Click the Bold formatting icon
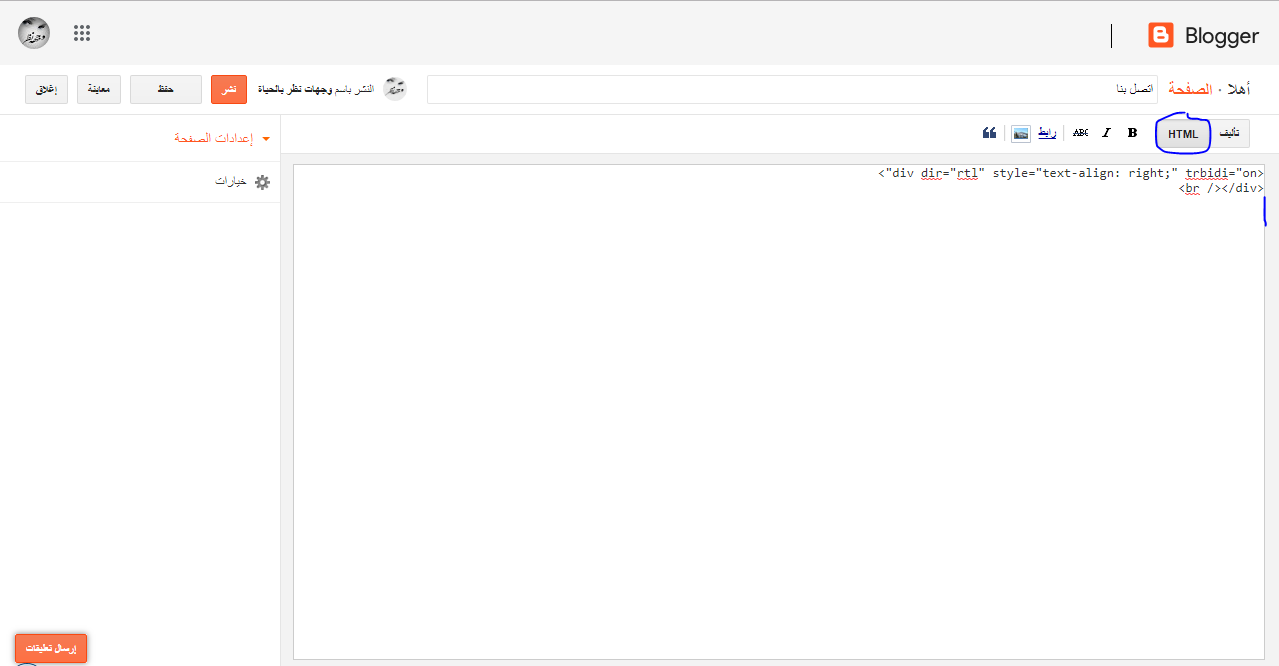This screenshot has height=666, width=1279. click(x=1132, y=133)
